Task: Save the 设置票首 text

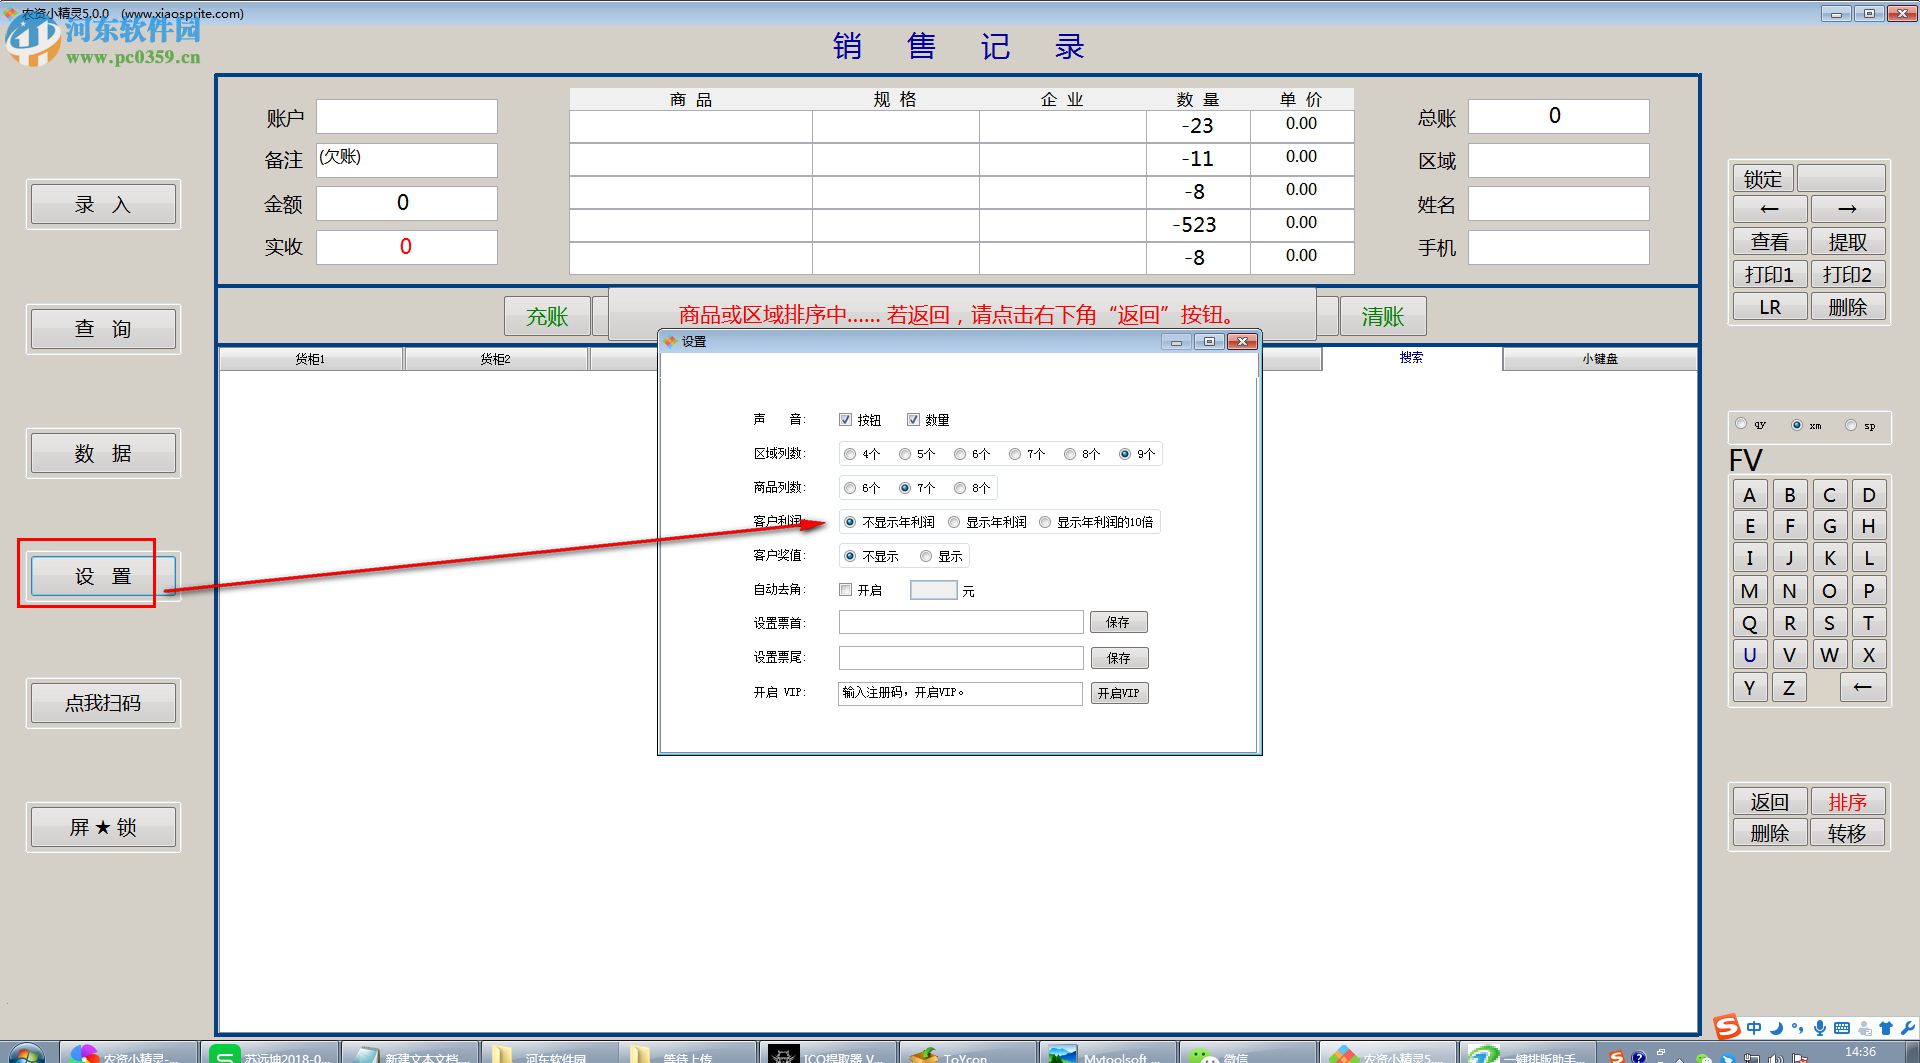Action: click(x=1118, y=622)
